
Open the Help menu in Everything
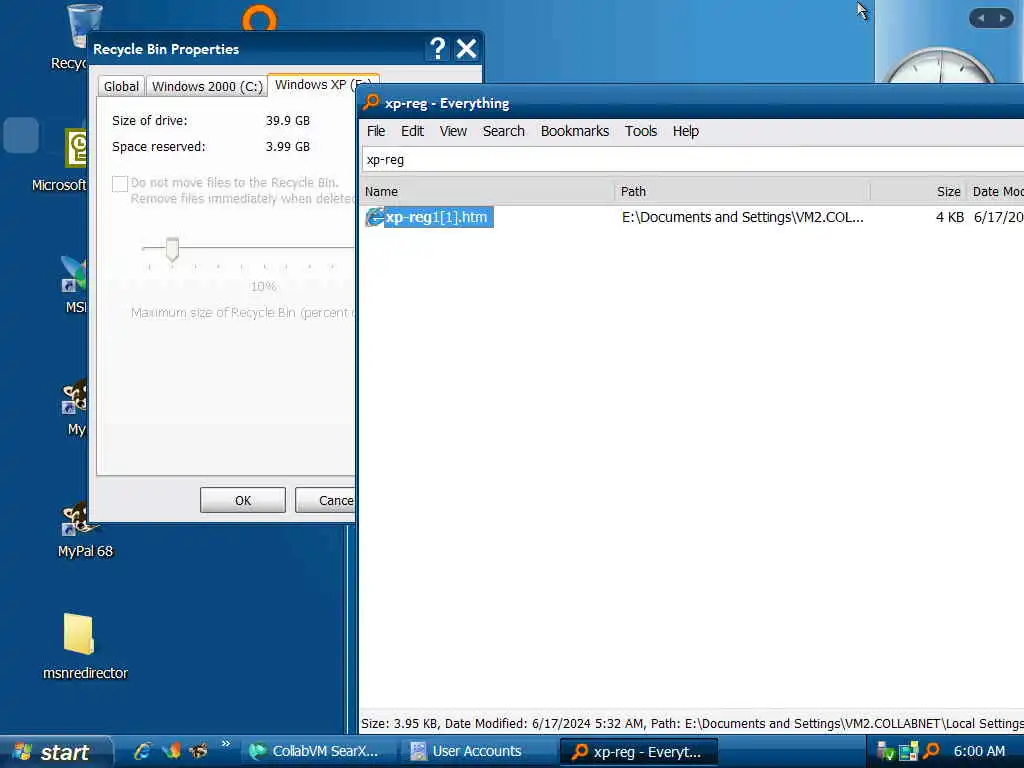pos(686,131)
